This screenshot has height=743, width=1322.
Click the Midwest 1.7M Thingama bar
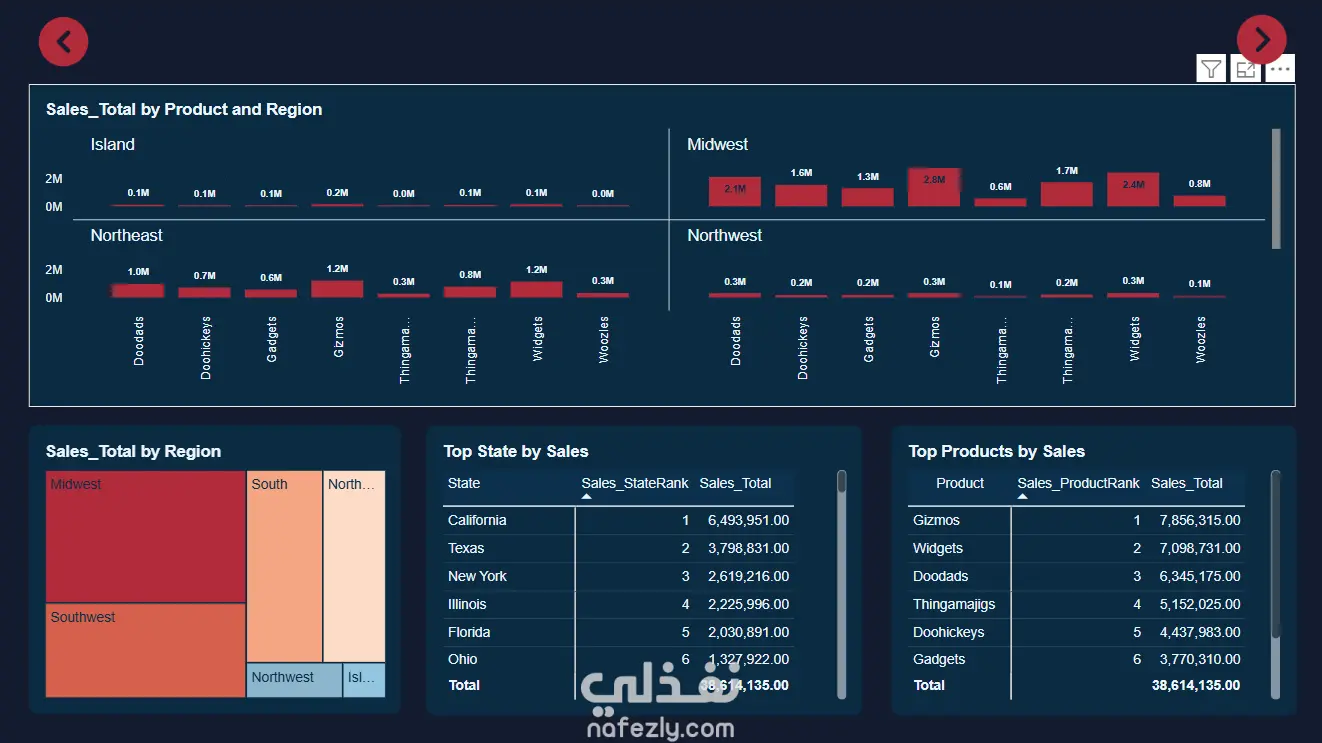[1066, 195]
